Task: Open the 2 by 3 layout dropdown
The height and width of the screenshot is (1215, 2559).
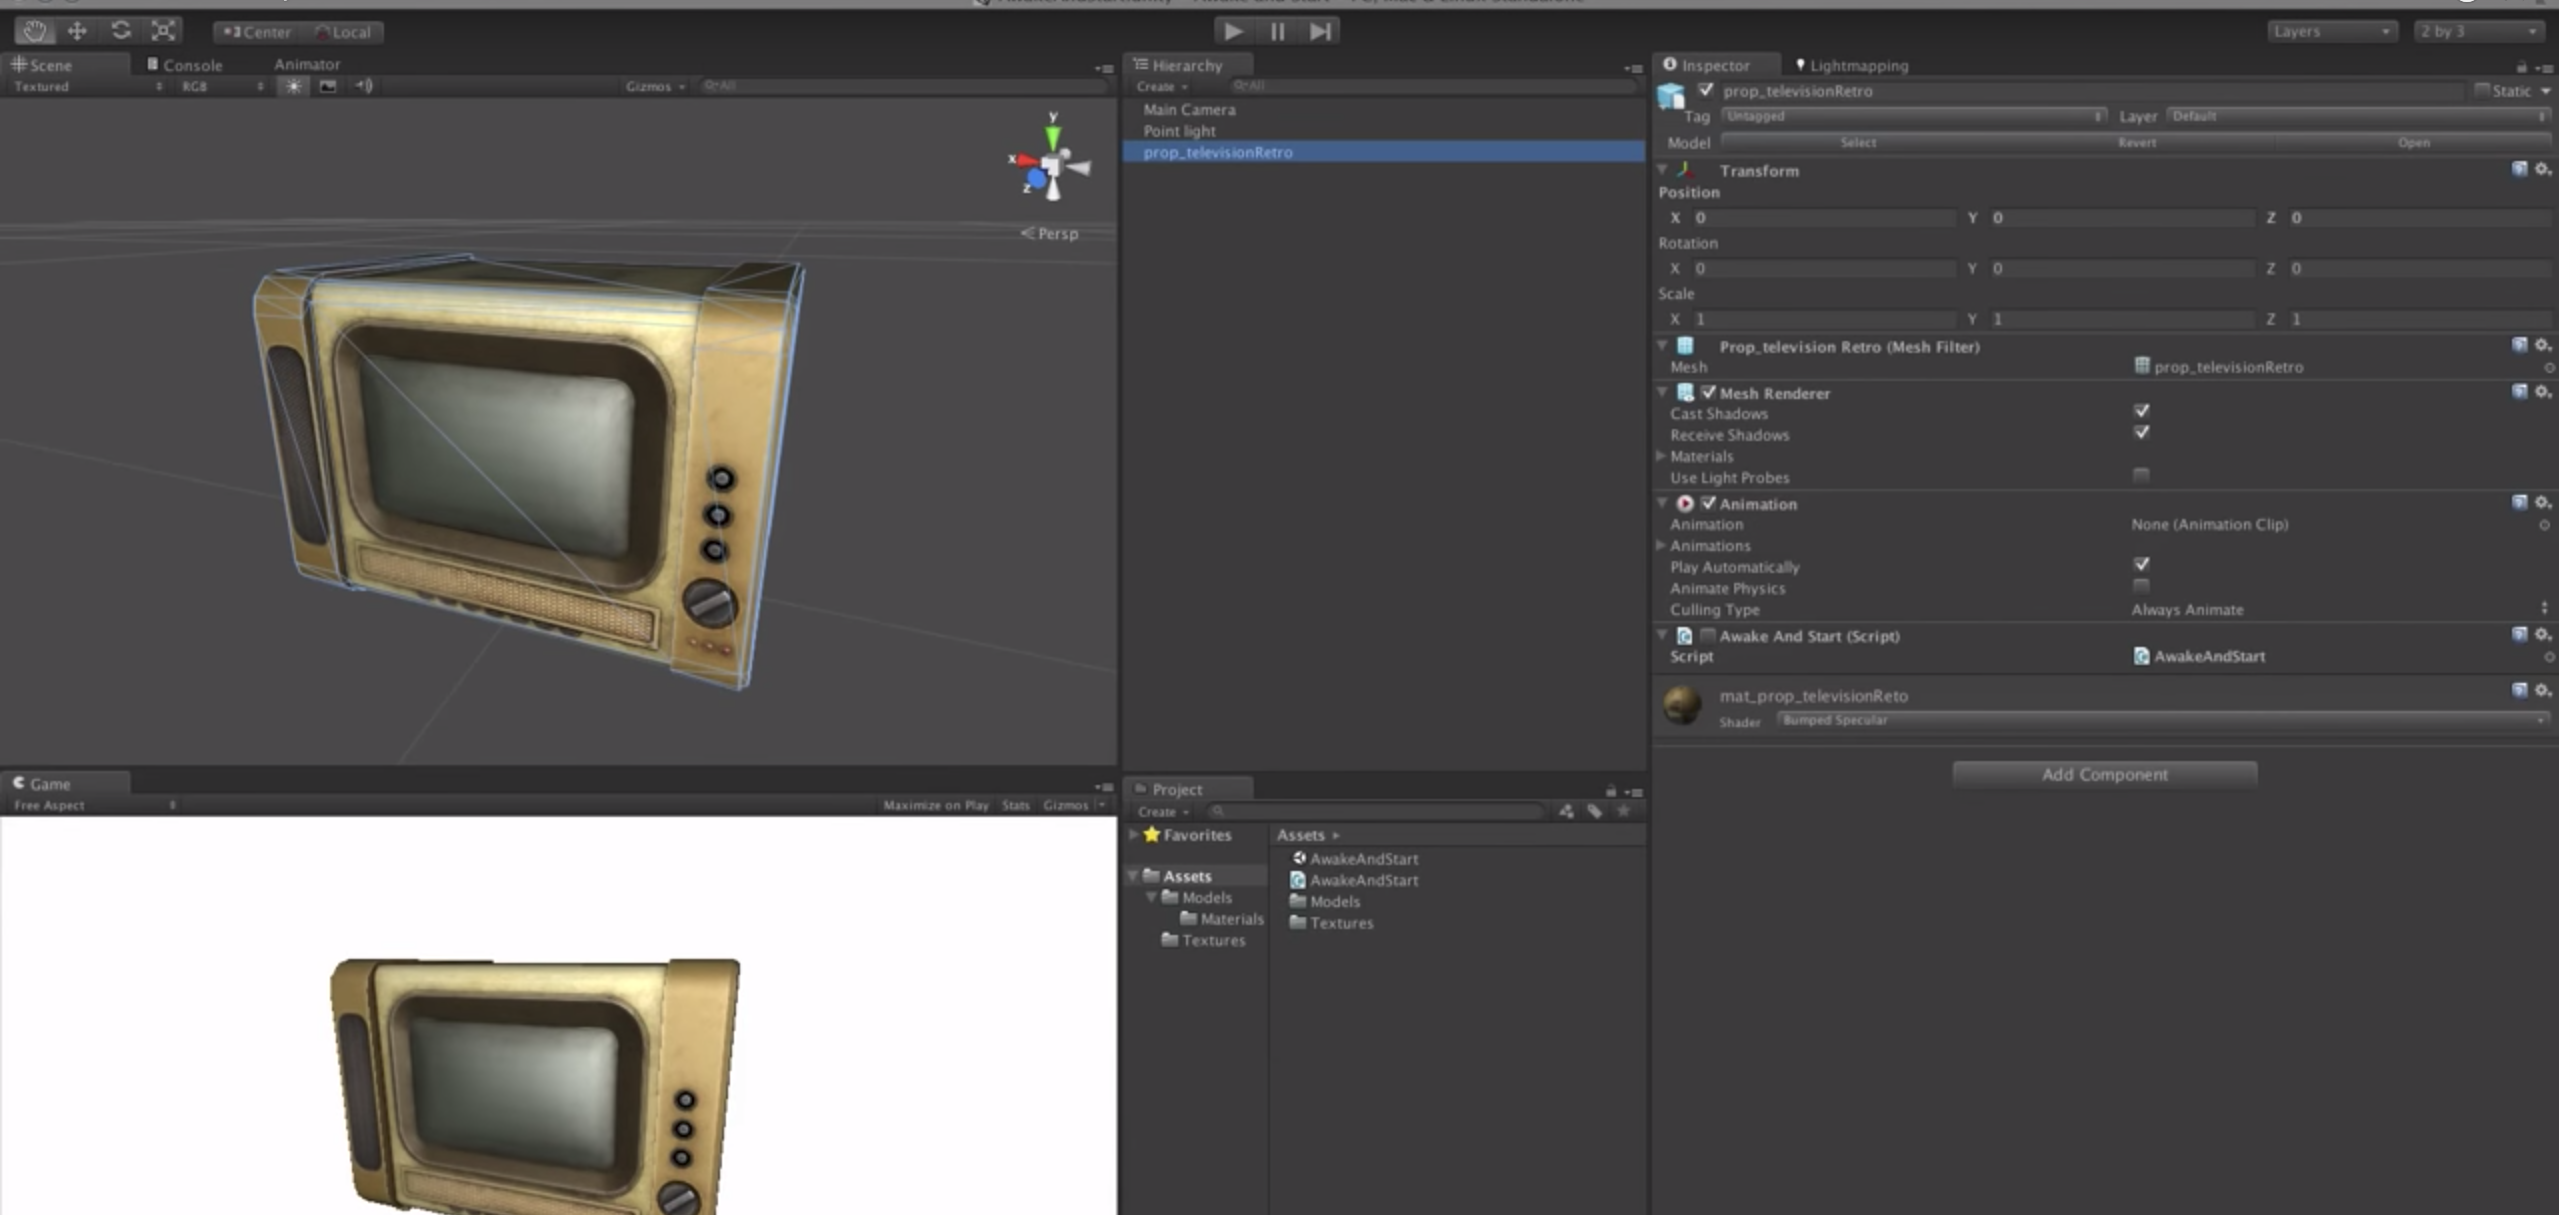Action: tap(2477, 31)
